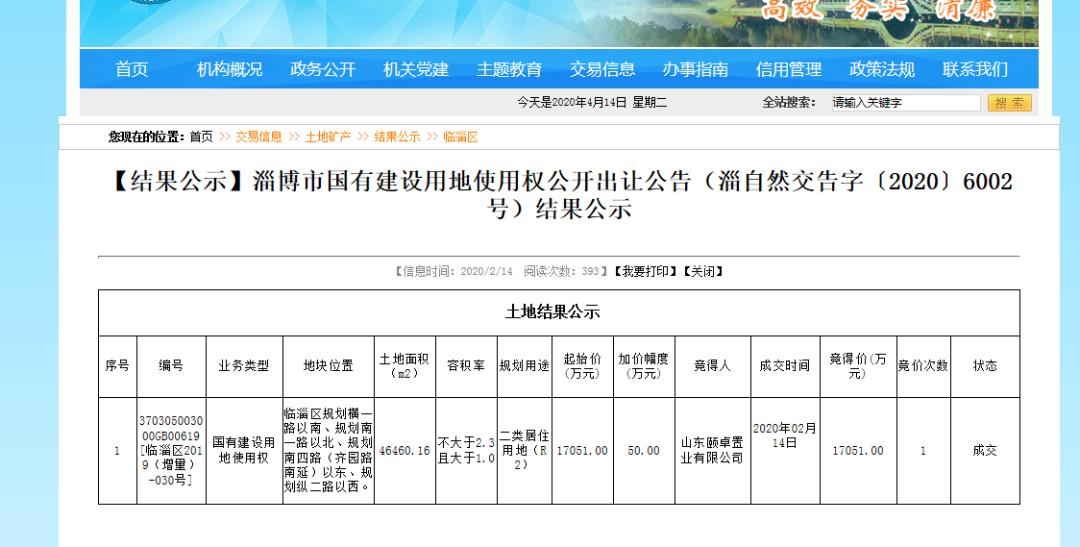Click the 信息时间: 2020/2/14 text
1080x547 pixels.
coord(455,271)
